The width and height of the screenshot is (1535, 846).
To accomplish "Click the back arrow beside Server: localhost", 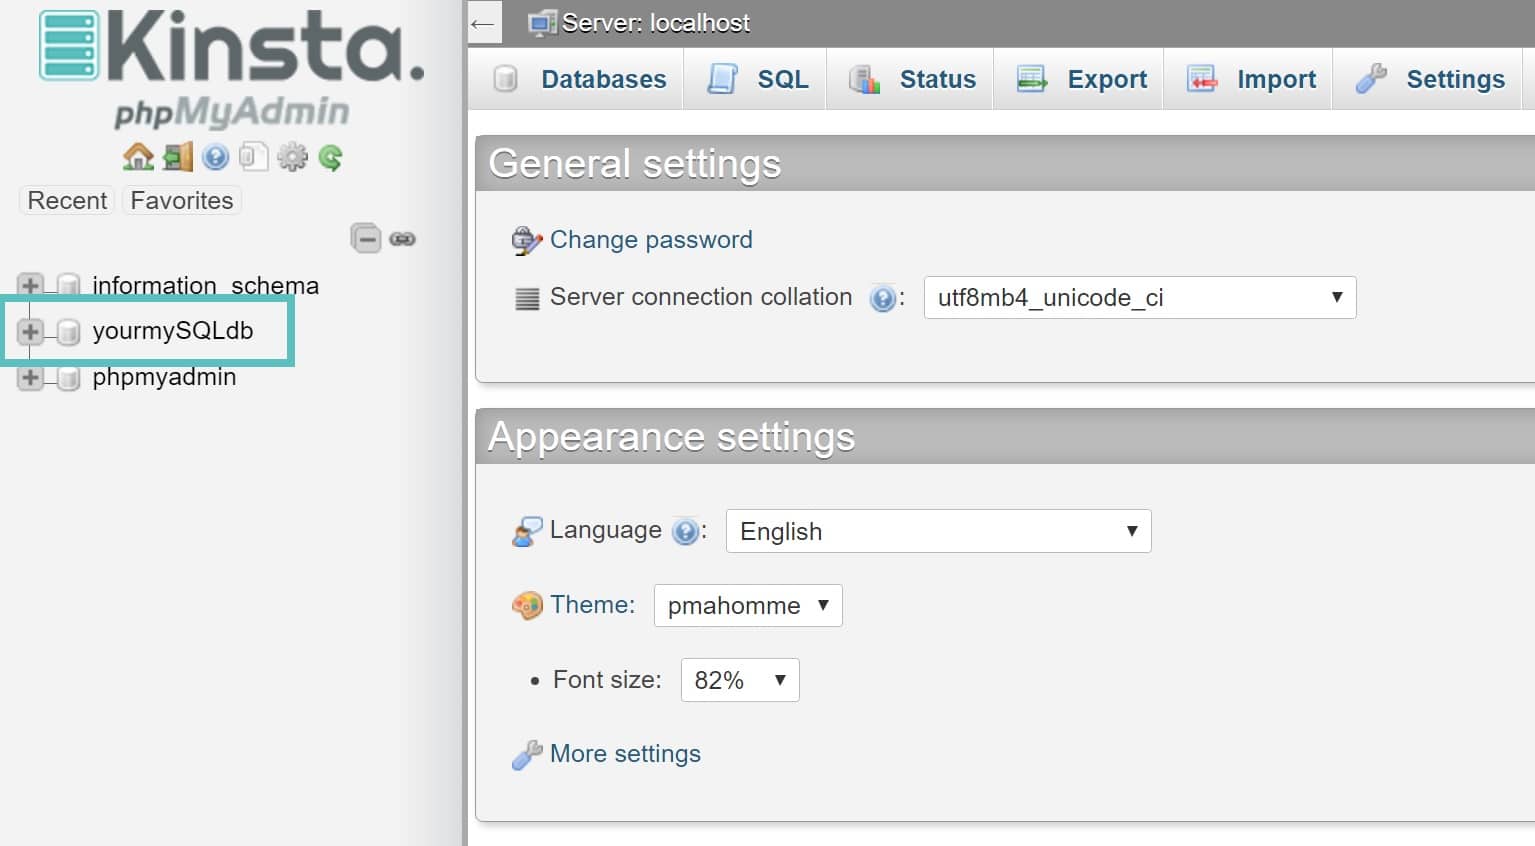I will [x=483, y=23].
